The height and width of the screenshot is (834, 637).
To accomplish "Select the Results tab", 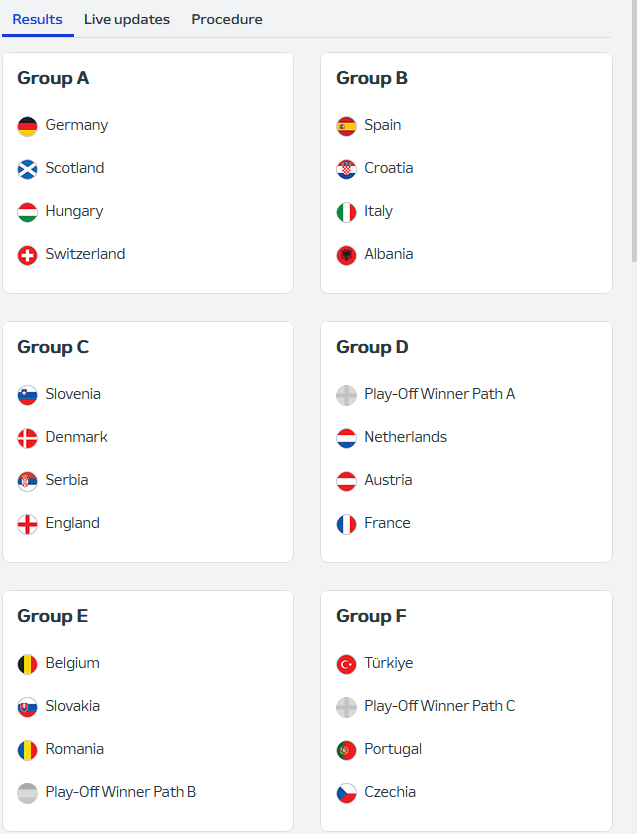I will pos(38,19).
